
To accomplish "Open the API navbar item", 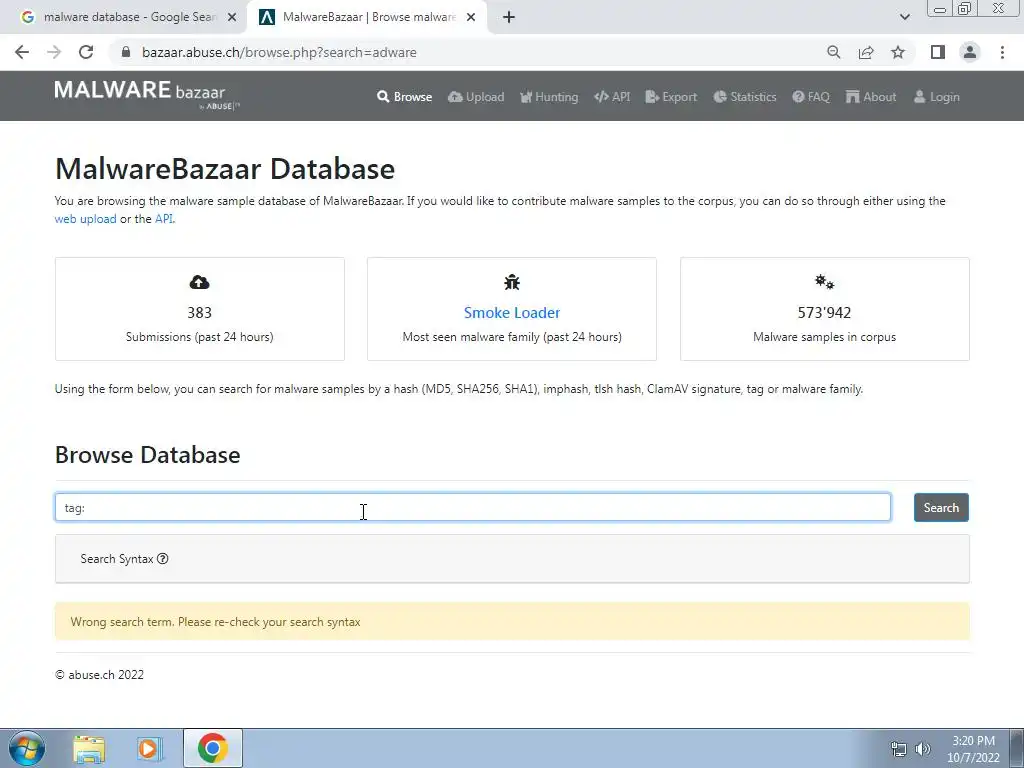I will coord(612,97).
